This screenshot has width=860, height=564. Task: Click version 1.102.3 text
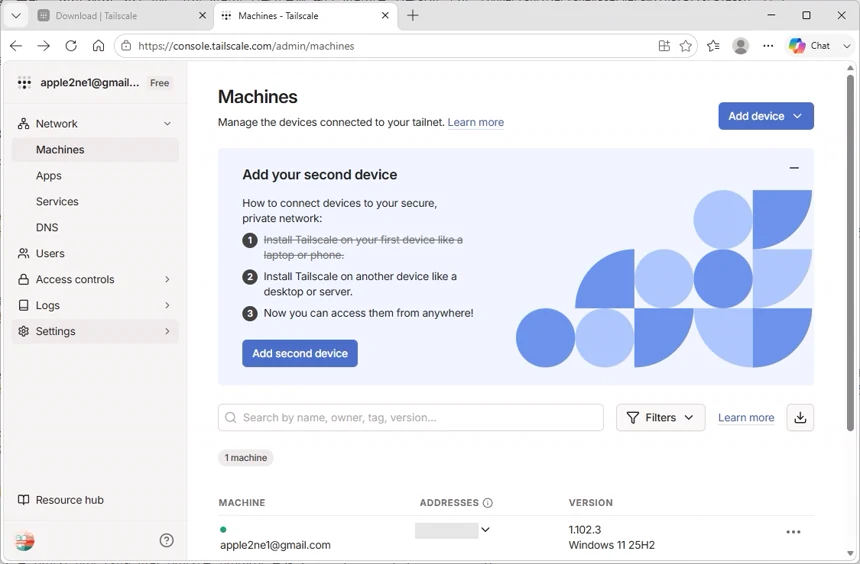(x=585, y=529)
